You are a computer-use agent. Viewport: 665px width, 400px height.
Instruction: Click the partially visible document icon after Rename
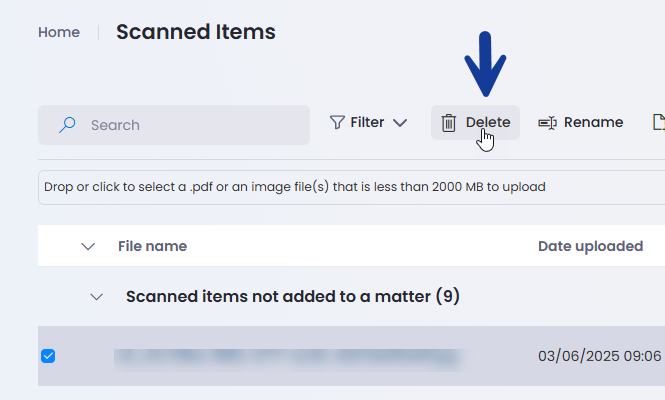(x=659, y=122)
